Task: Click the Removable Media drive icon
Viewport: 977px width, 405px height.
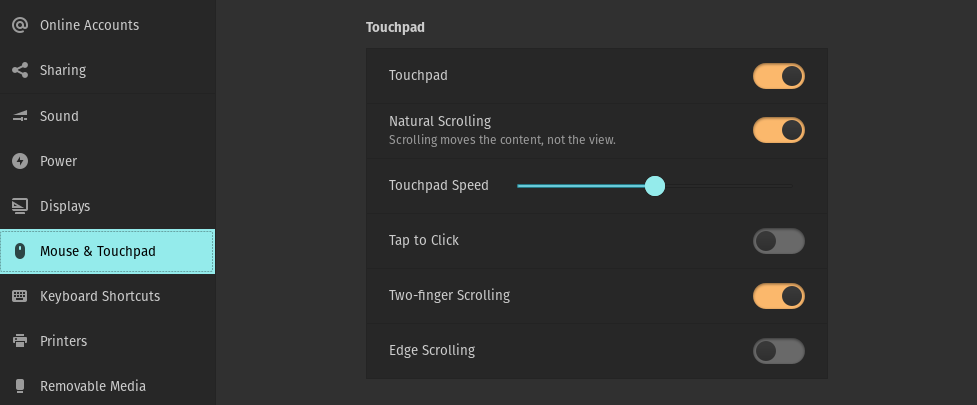Action: 20,386
